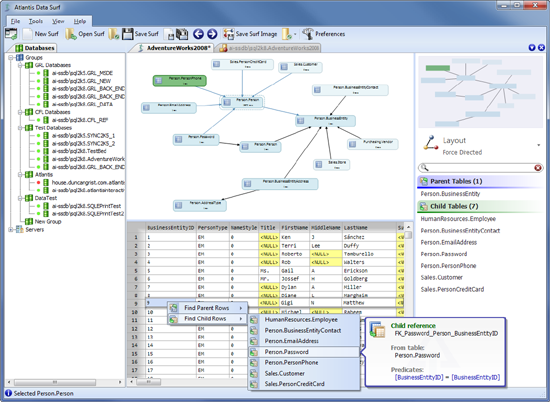Select HumanResources.Employee in submenu
The width and height of the screenshot is (550, 402).
(304, 320)
